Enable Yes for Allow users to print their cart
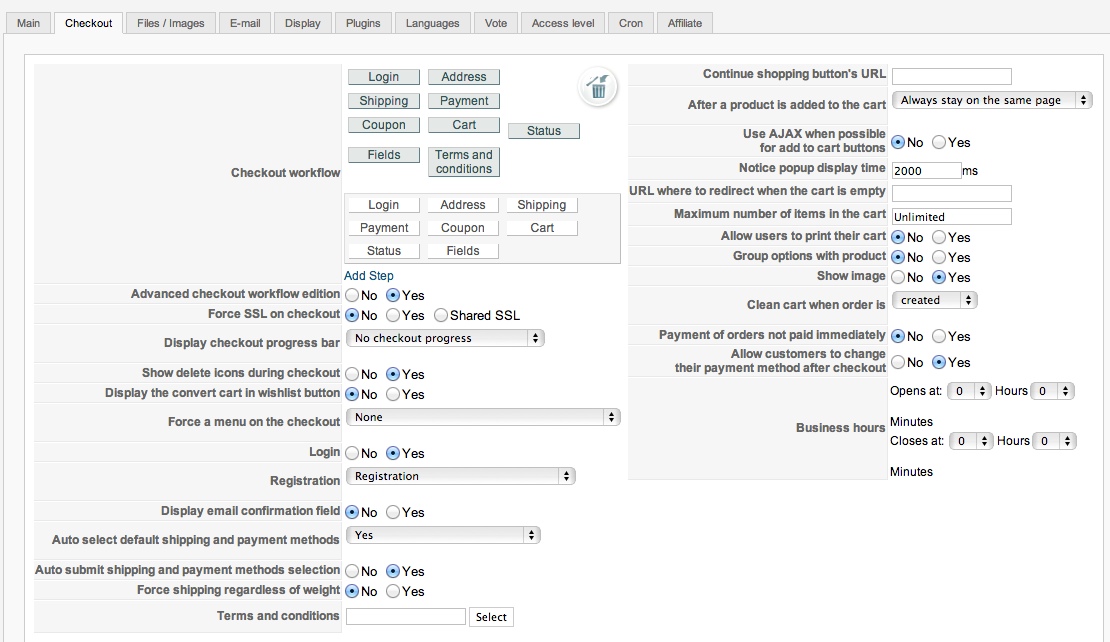Image resolution: width=1110 pixels, height=642 pixels. coord(939,238)
